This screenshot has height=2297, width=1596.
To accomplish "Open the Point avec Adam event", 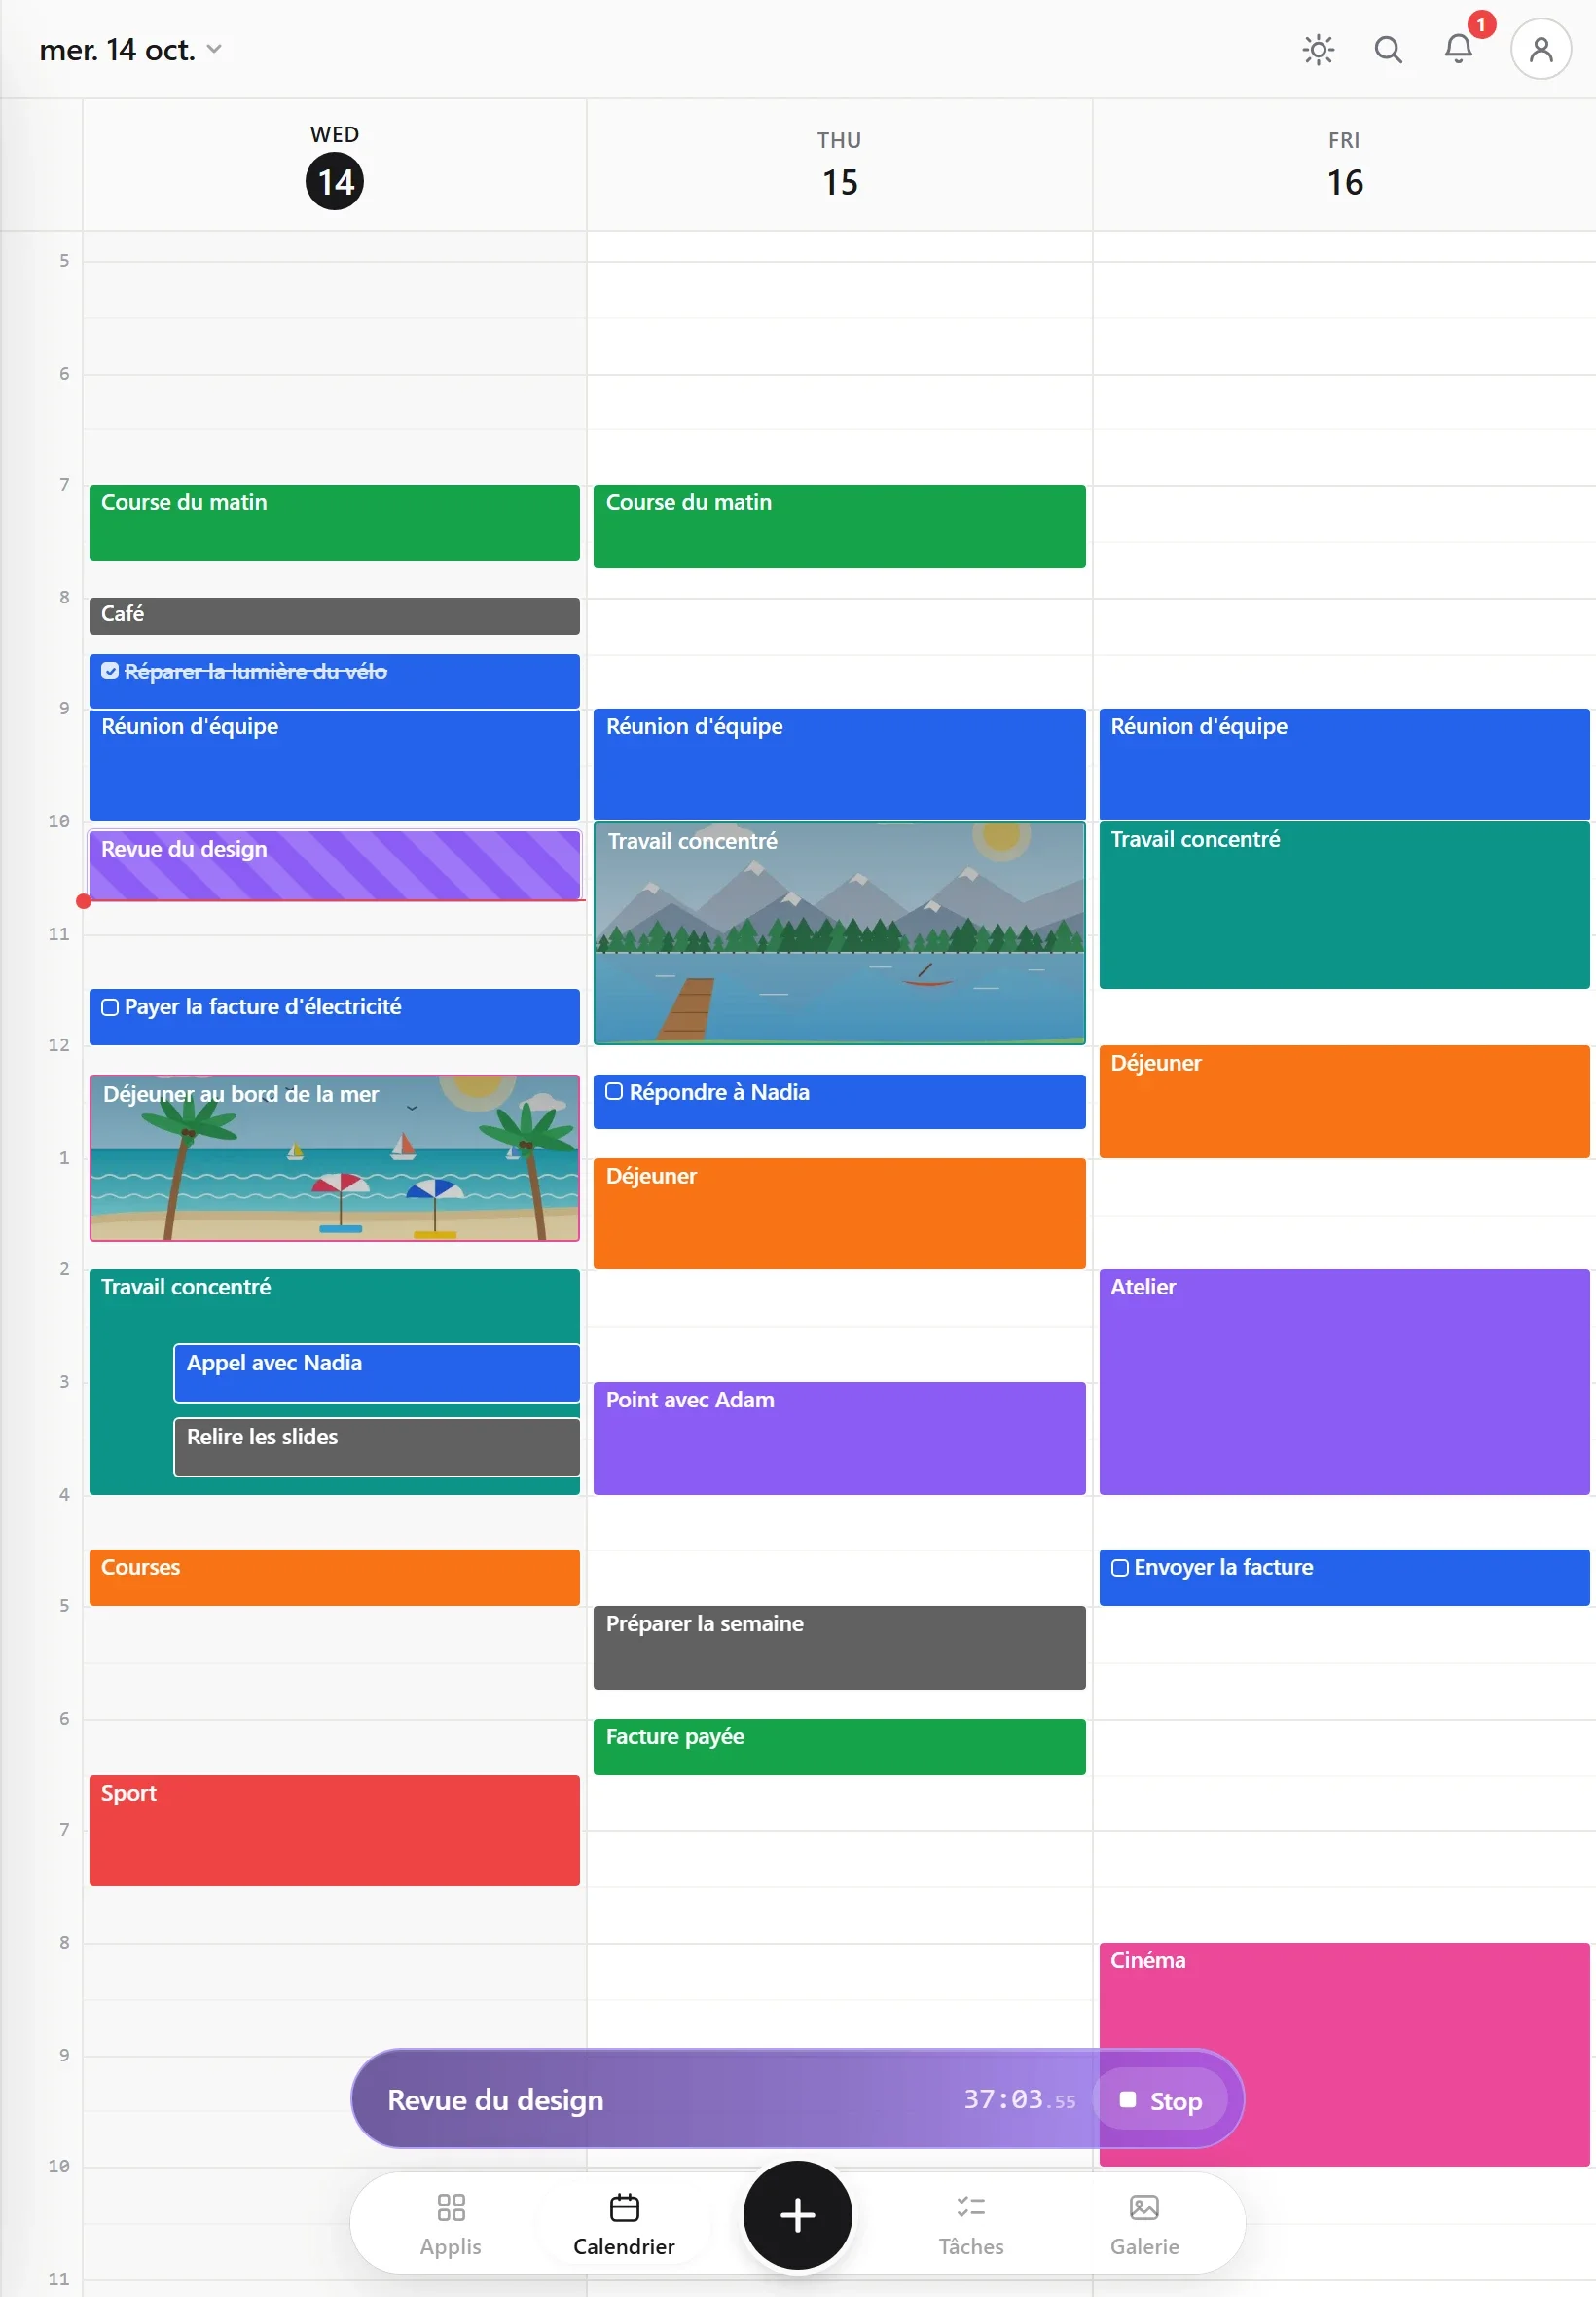I will (839, 1438).
